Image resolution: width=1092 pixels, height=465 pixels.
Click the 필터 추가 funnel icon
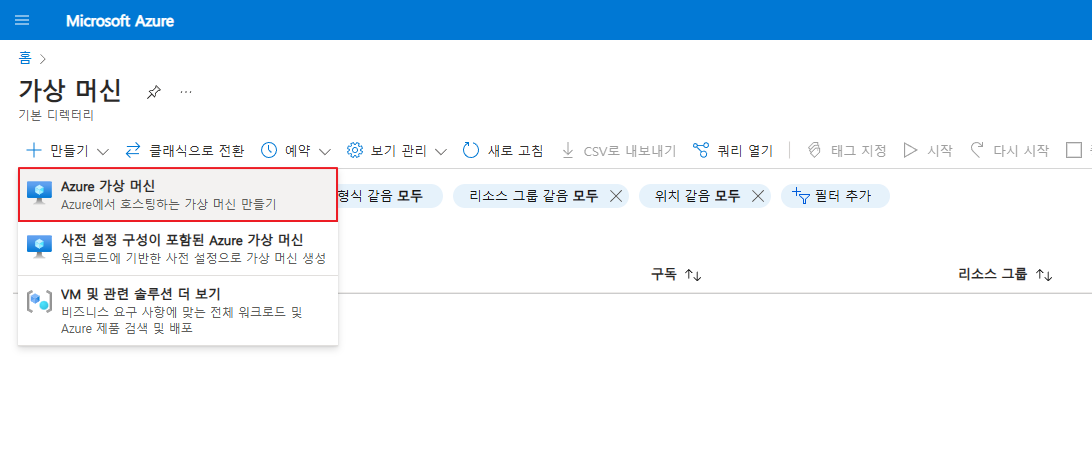802,196
